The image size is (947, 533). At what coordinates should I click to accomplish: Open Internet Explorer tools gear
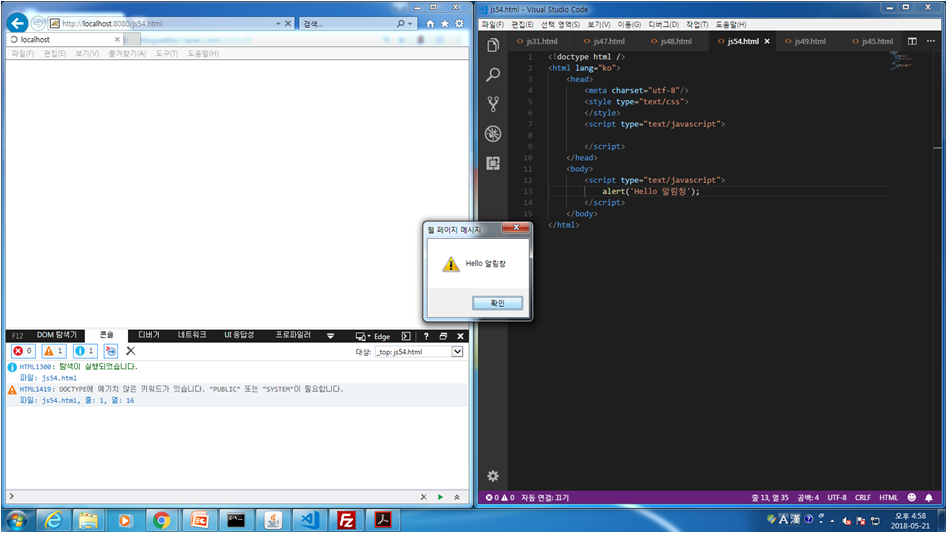click(460, 24)
